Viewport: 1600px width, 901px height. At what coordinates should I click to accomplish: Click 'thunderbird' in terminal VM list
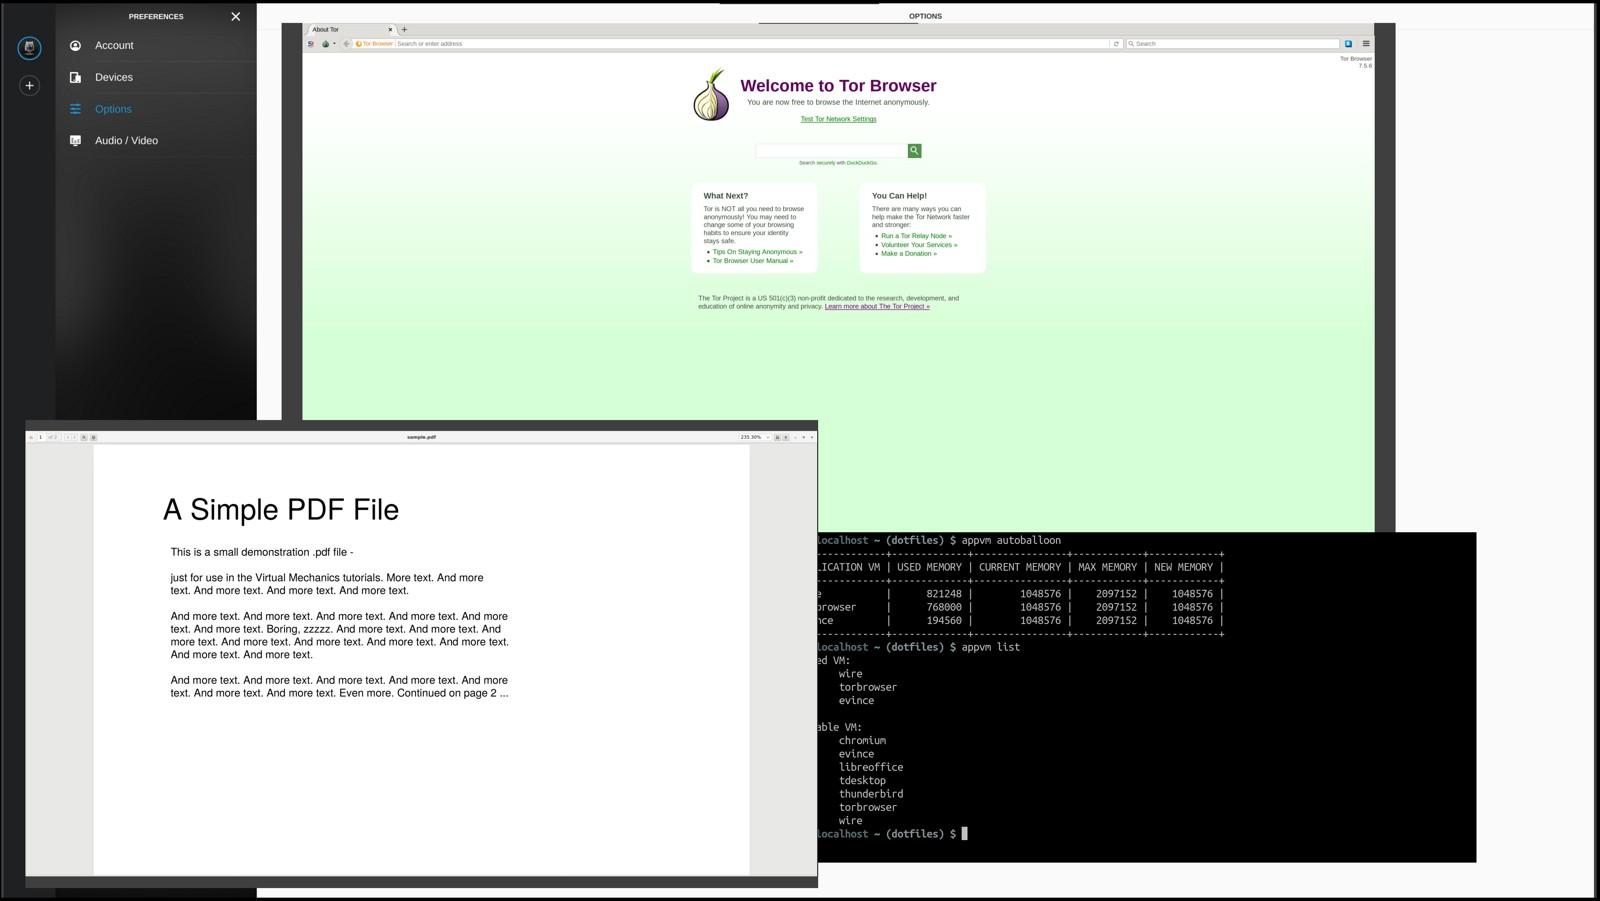pyautogui.click(x=871, y=794)
